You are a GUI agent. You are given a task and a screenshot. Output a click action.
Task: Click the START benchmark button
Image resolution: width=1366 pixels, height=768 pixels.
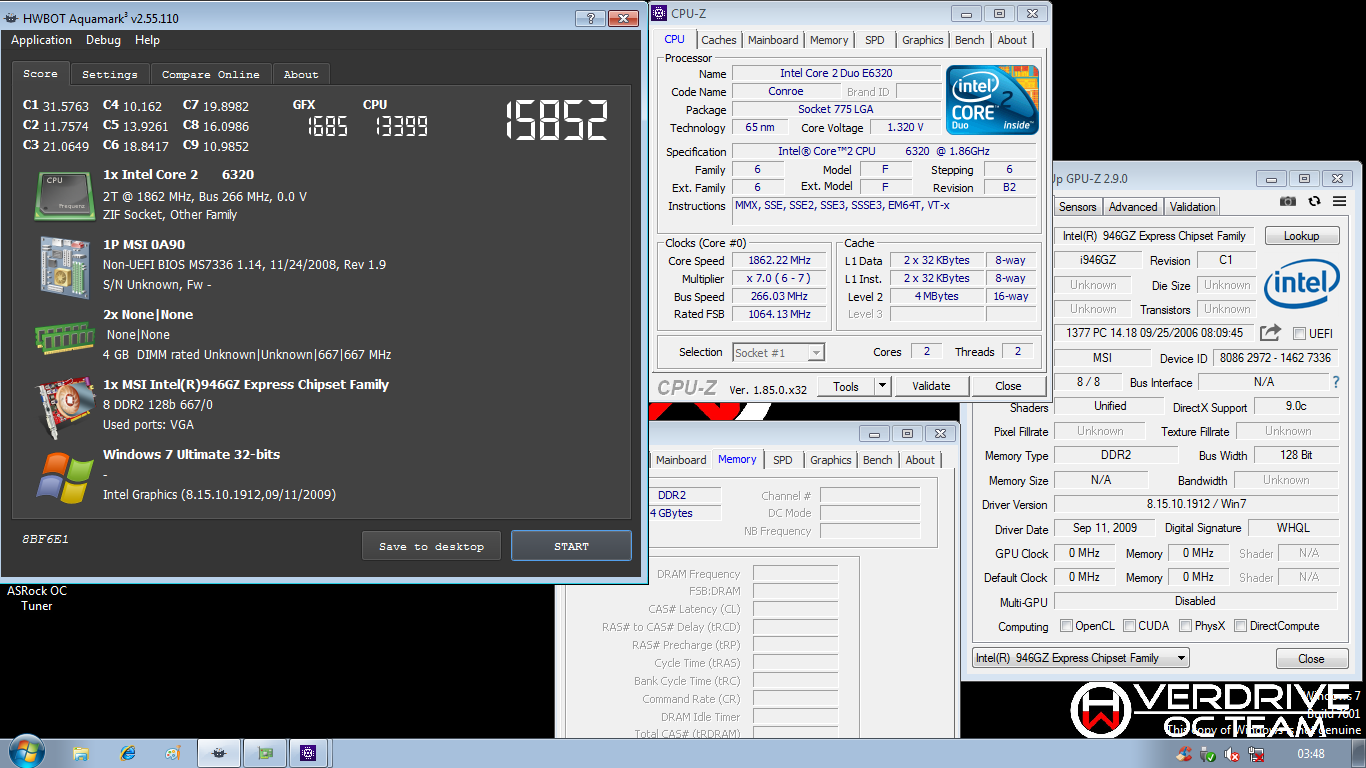[x=571, y=546]
